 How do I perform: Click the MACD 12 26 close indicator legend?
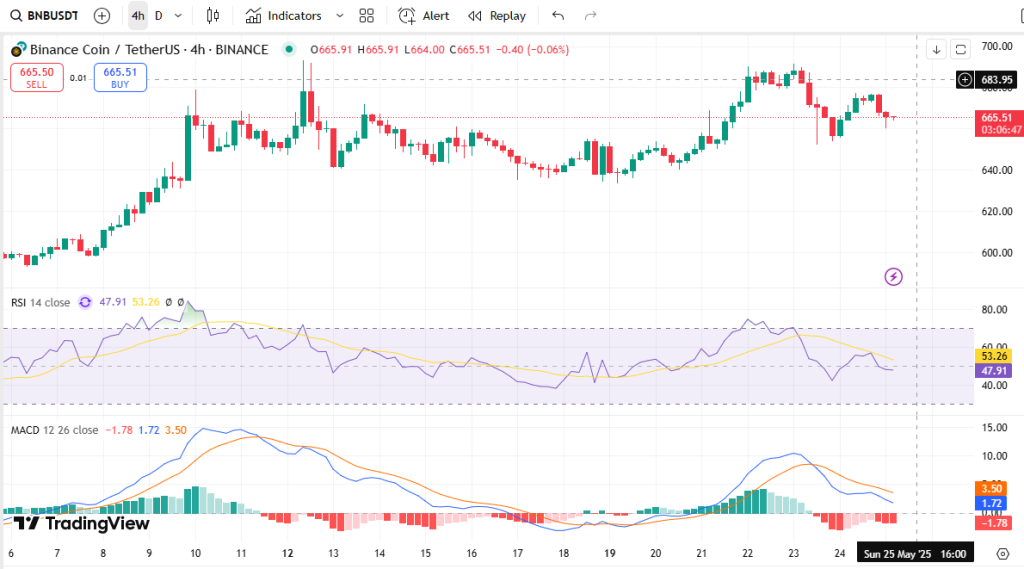[x=54, y=431]
